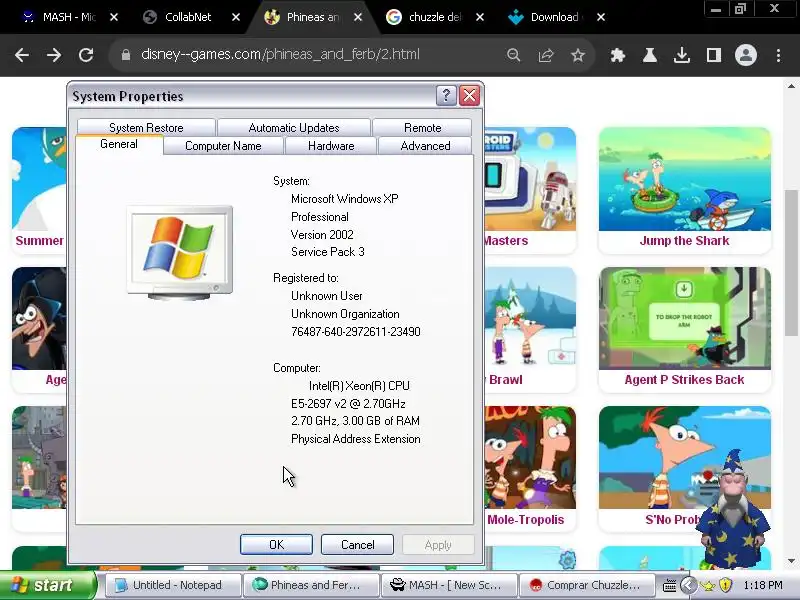This screenshot has width=800, height=600.
Task: Close the Download browser tab
Action: (601, 17)
